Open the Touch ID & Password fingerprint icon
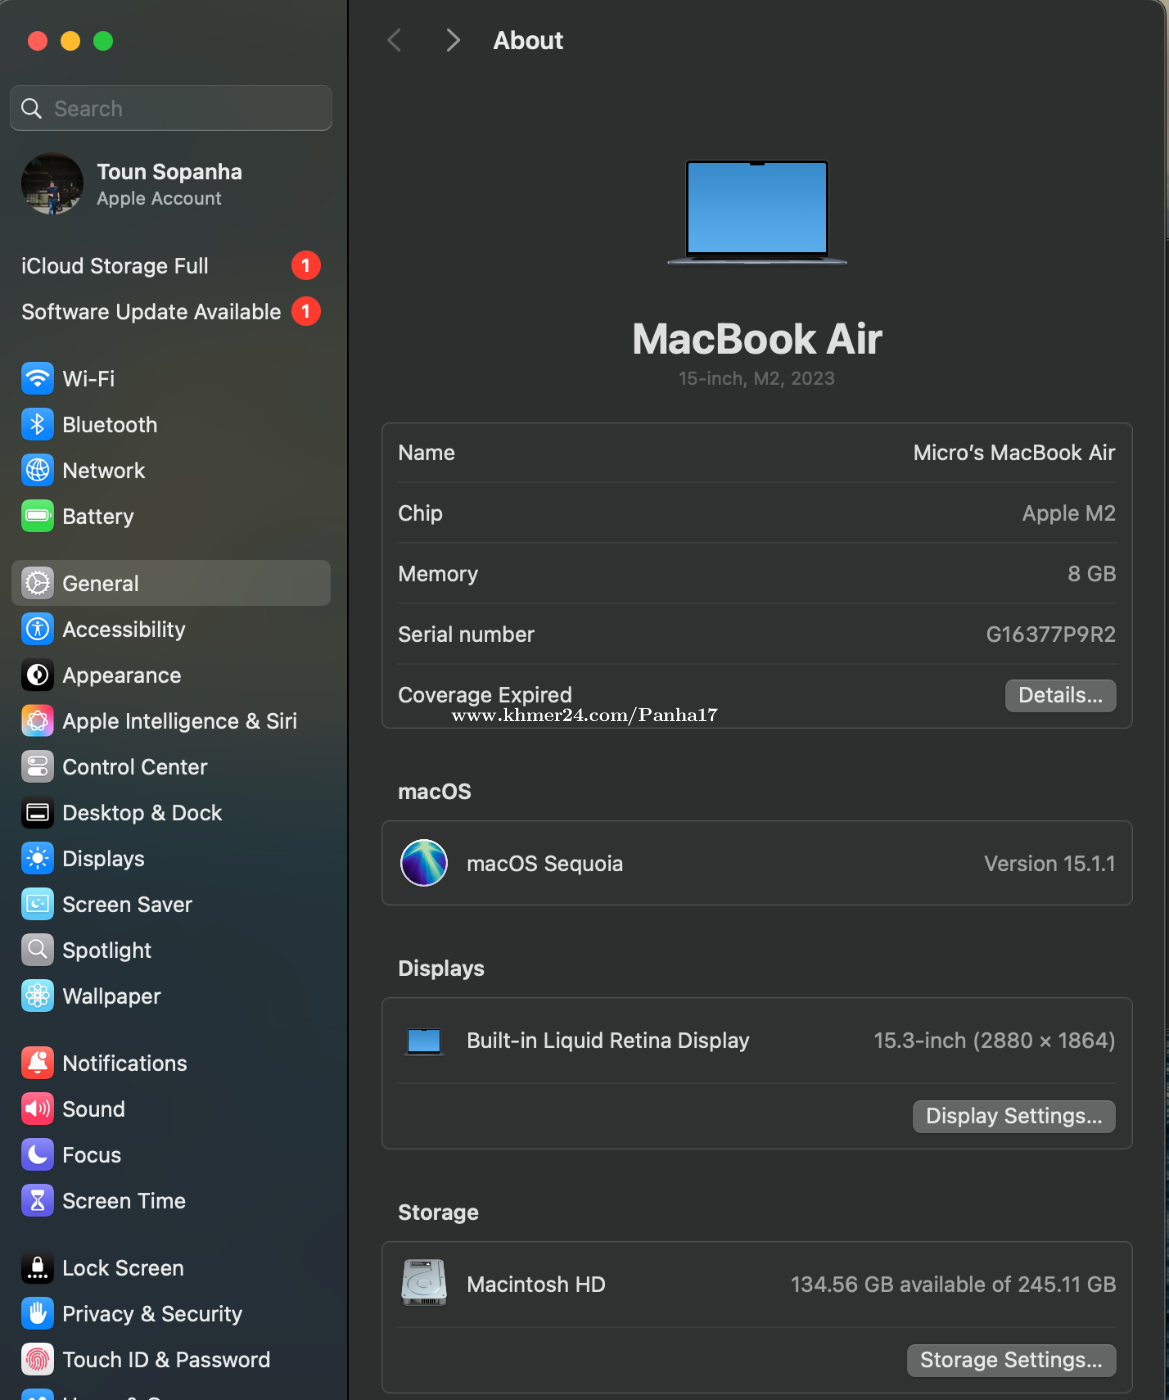1169x1400 pixels. (38, 1360)
